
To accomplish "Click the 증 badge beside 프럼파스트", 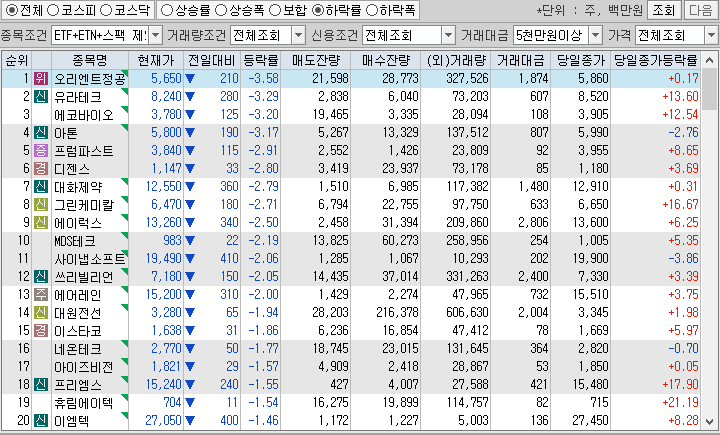I will point(41,151).
